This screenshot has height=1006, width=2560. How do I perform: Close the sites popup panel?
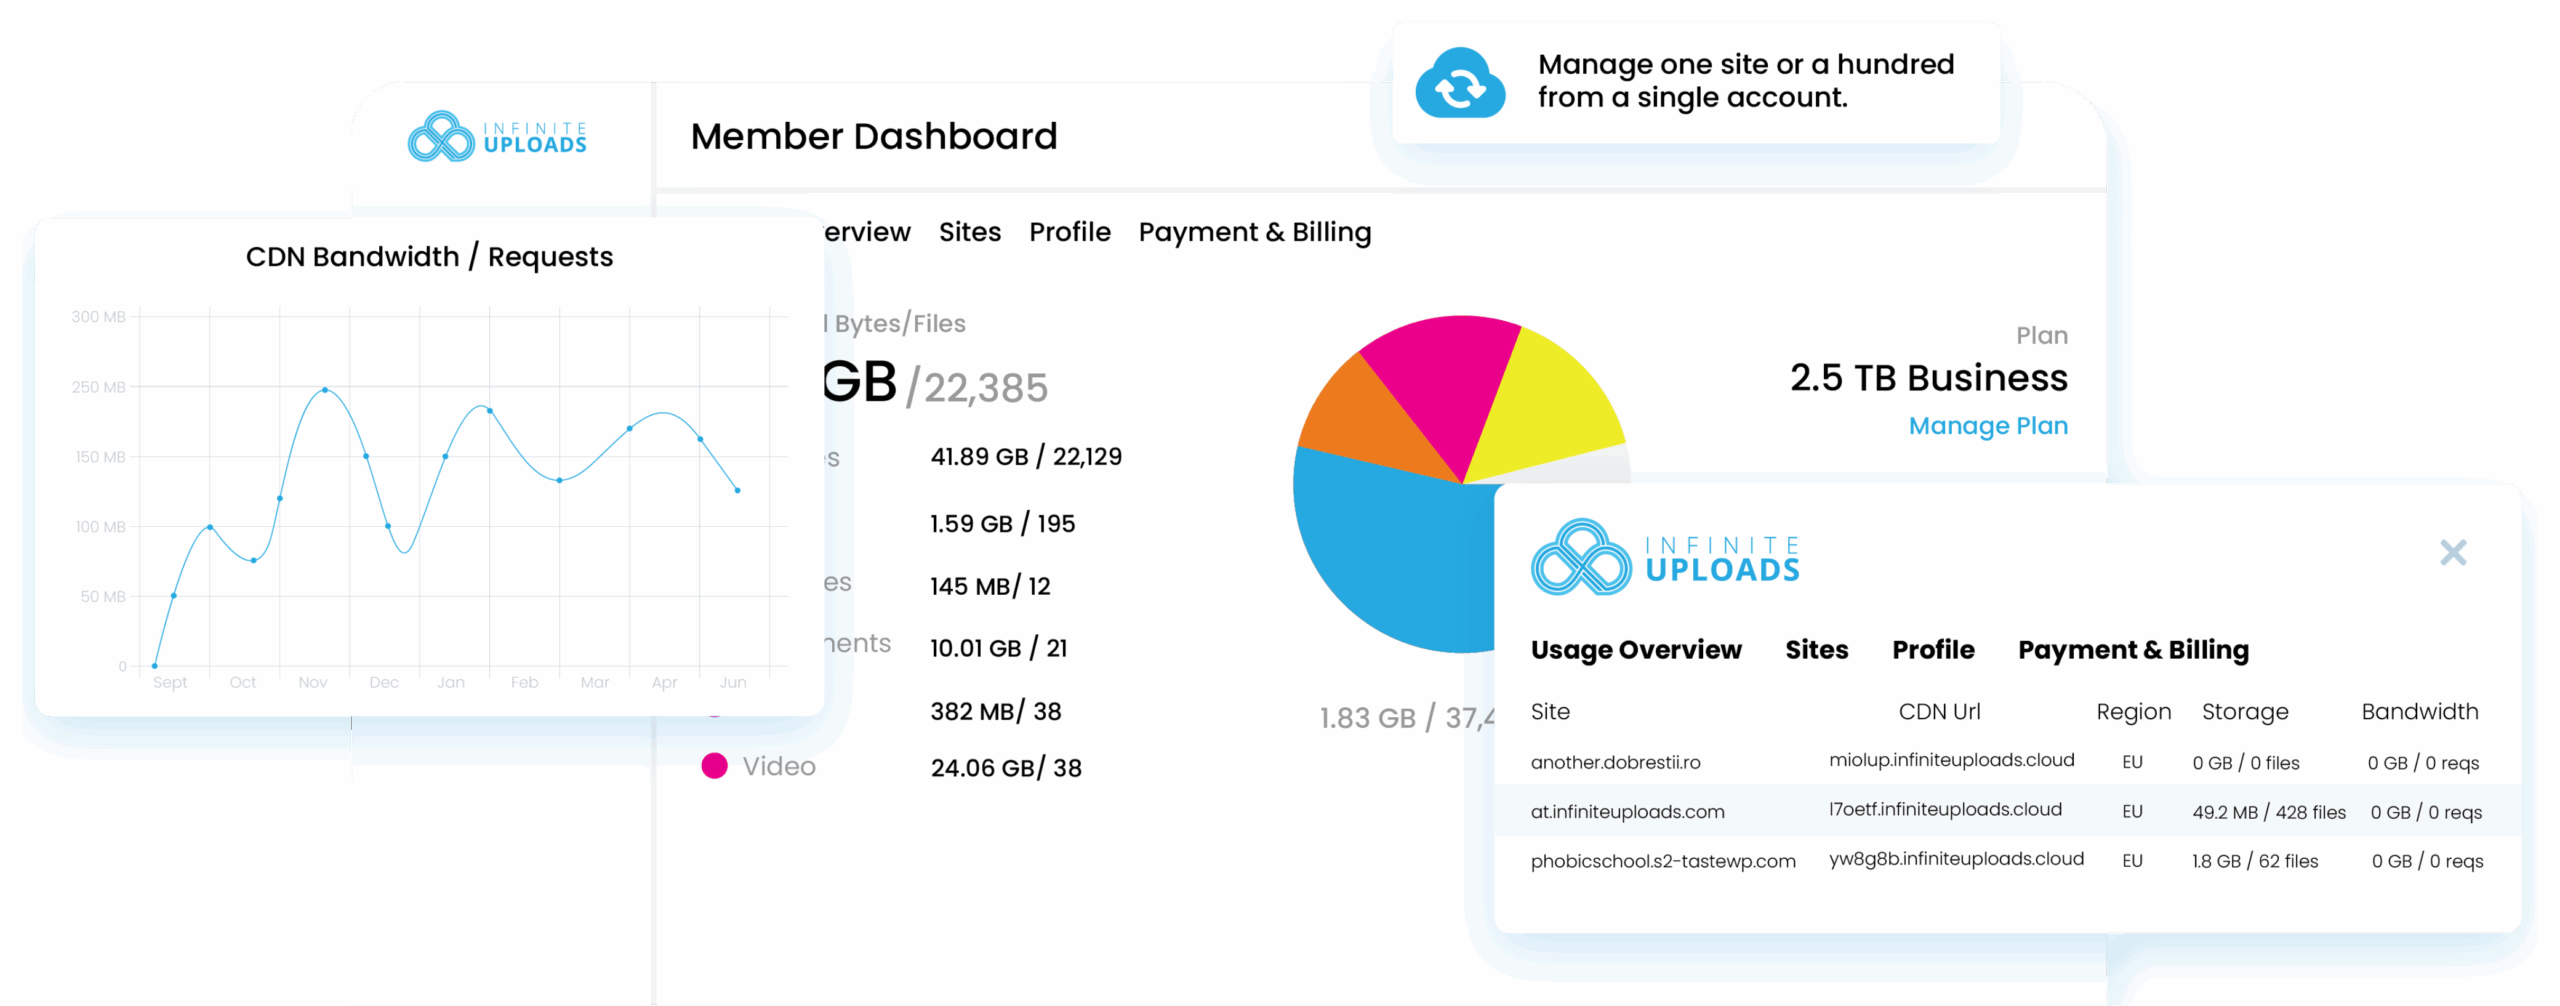click(x=2452, y=552)
